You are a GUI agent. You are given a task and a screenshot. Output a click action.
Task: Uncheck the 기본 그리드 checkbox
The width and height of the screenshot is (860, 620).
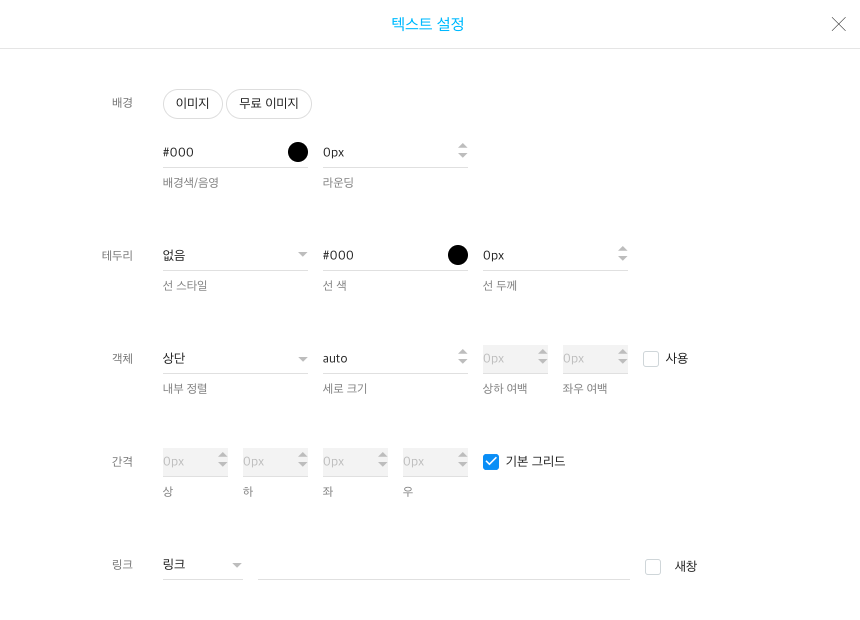(491, 462)
